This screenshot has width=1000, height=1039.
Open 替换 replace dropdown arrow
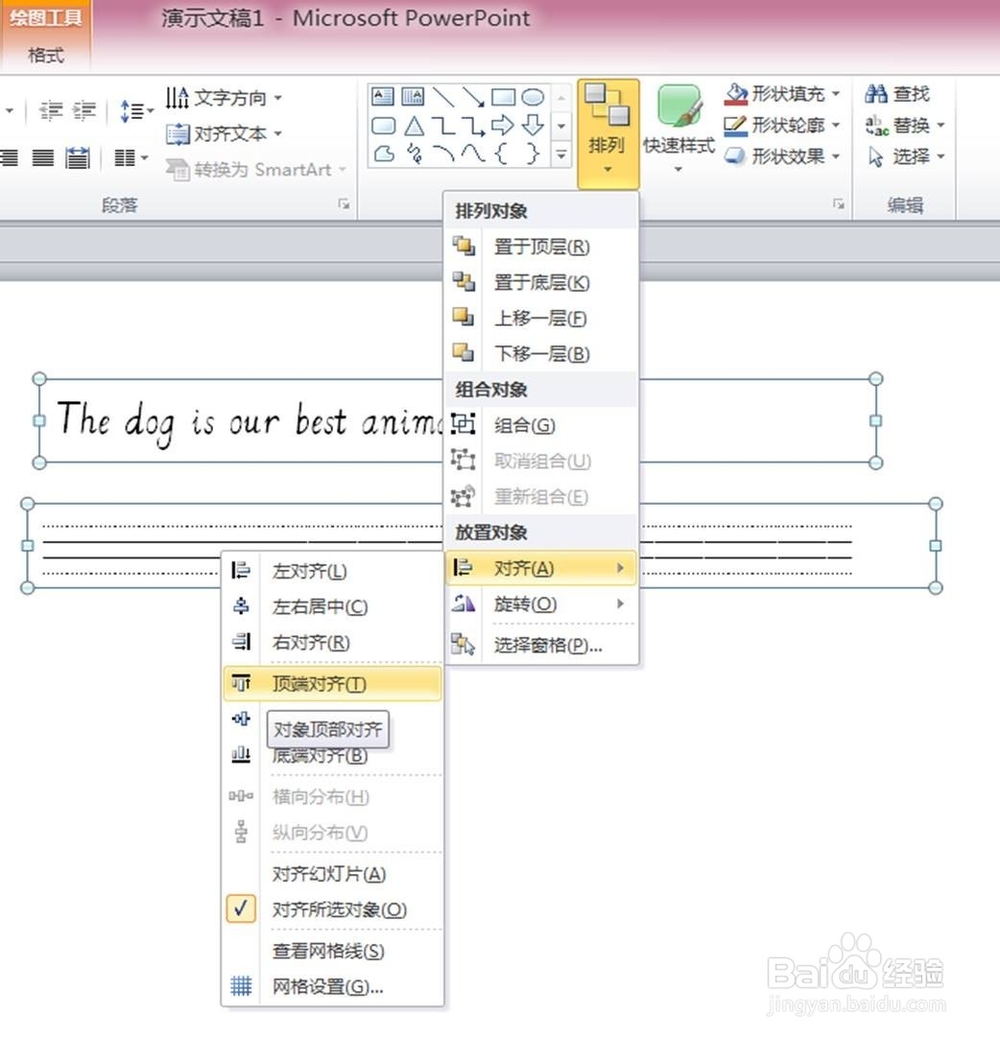point(941,125)
